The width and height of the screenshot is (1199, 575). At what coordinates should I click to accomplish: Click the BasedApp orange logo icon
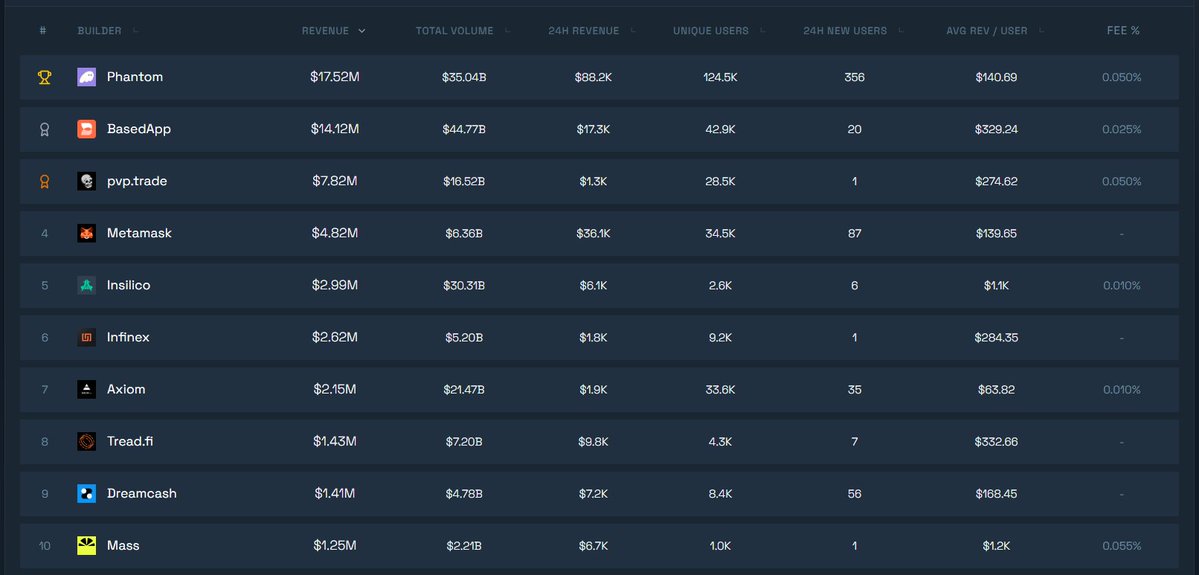pyautogui.click(x=86, y=129)
